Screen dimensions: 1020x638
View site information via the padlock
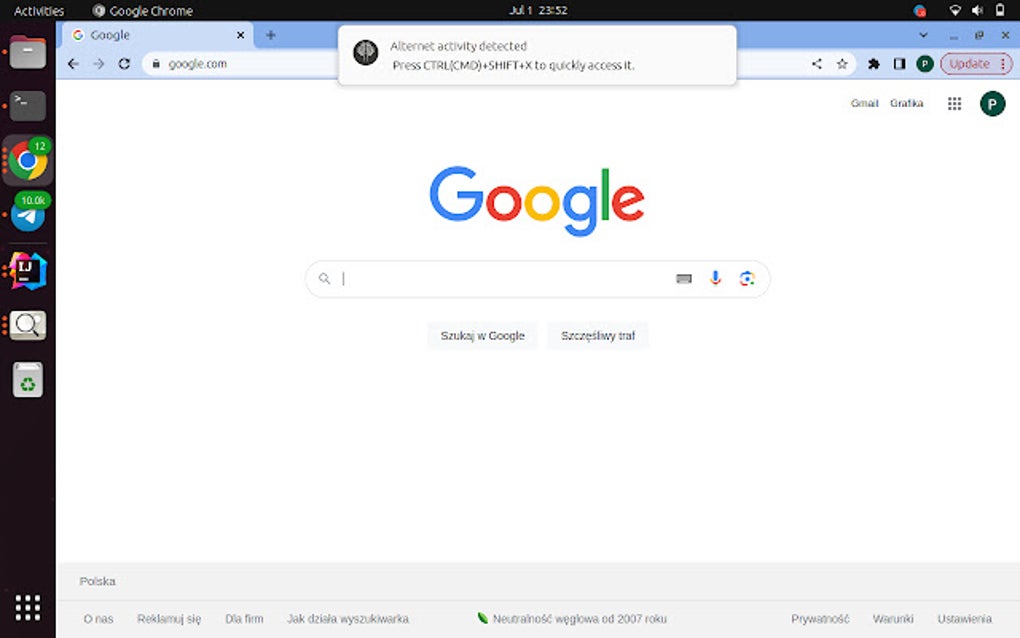click(x=156, y=63)
